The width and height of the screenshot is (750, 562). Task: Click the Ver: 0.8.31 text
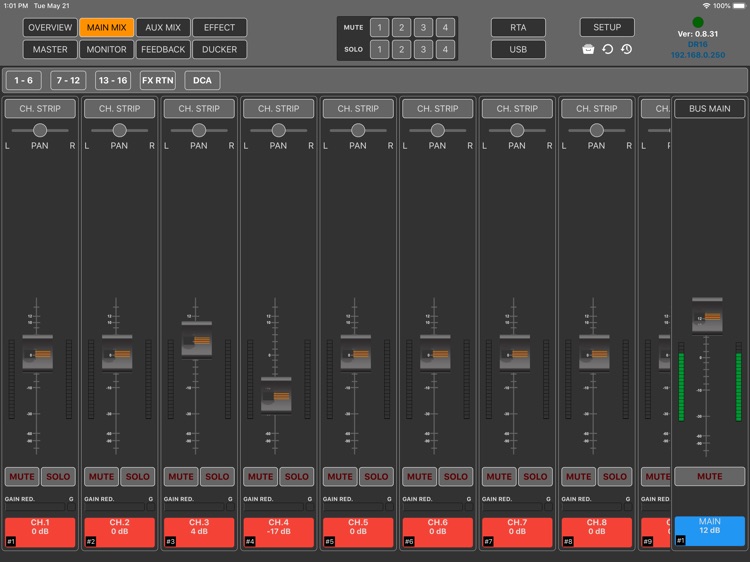point(698,34)
